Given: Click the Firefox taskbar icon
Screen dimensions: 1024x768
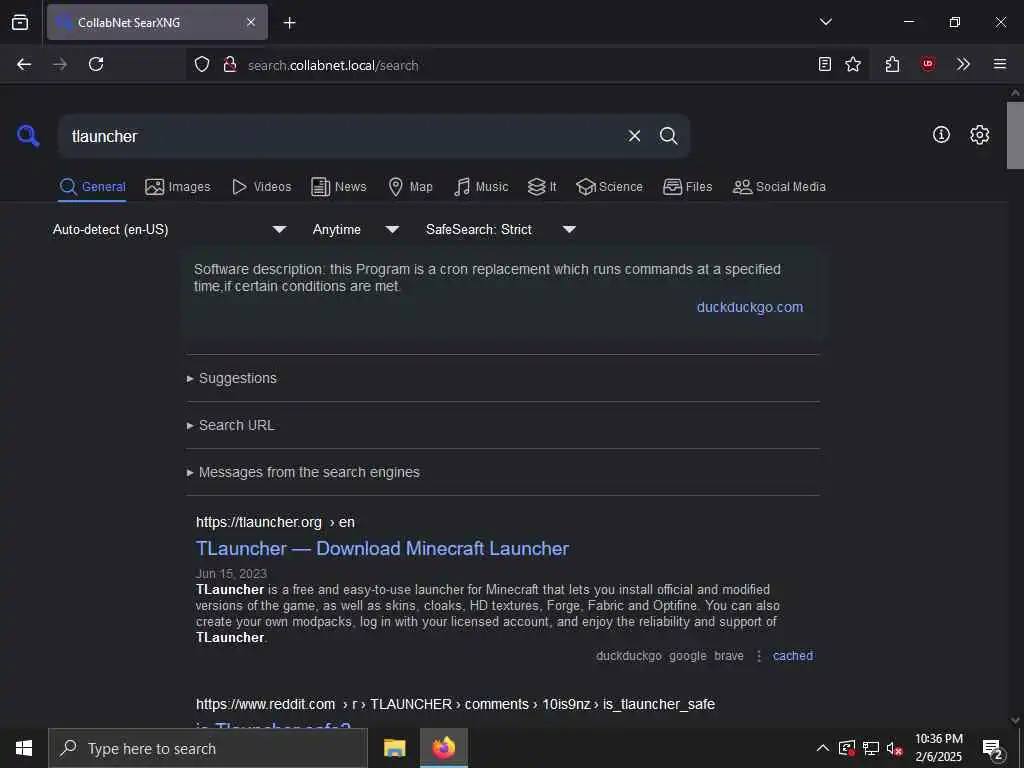Looking at the screenshot, I should coord(444,748).
